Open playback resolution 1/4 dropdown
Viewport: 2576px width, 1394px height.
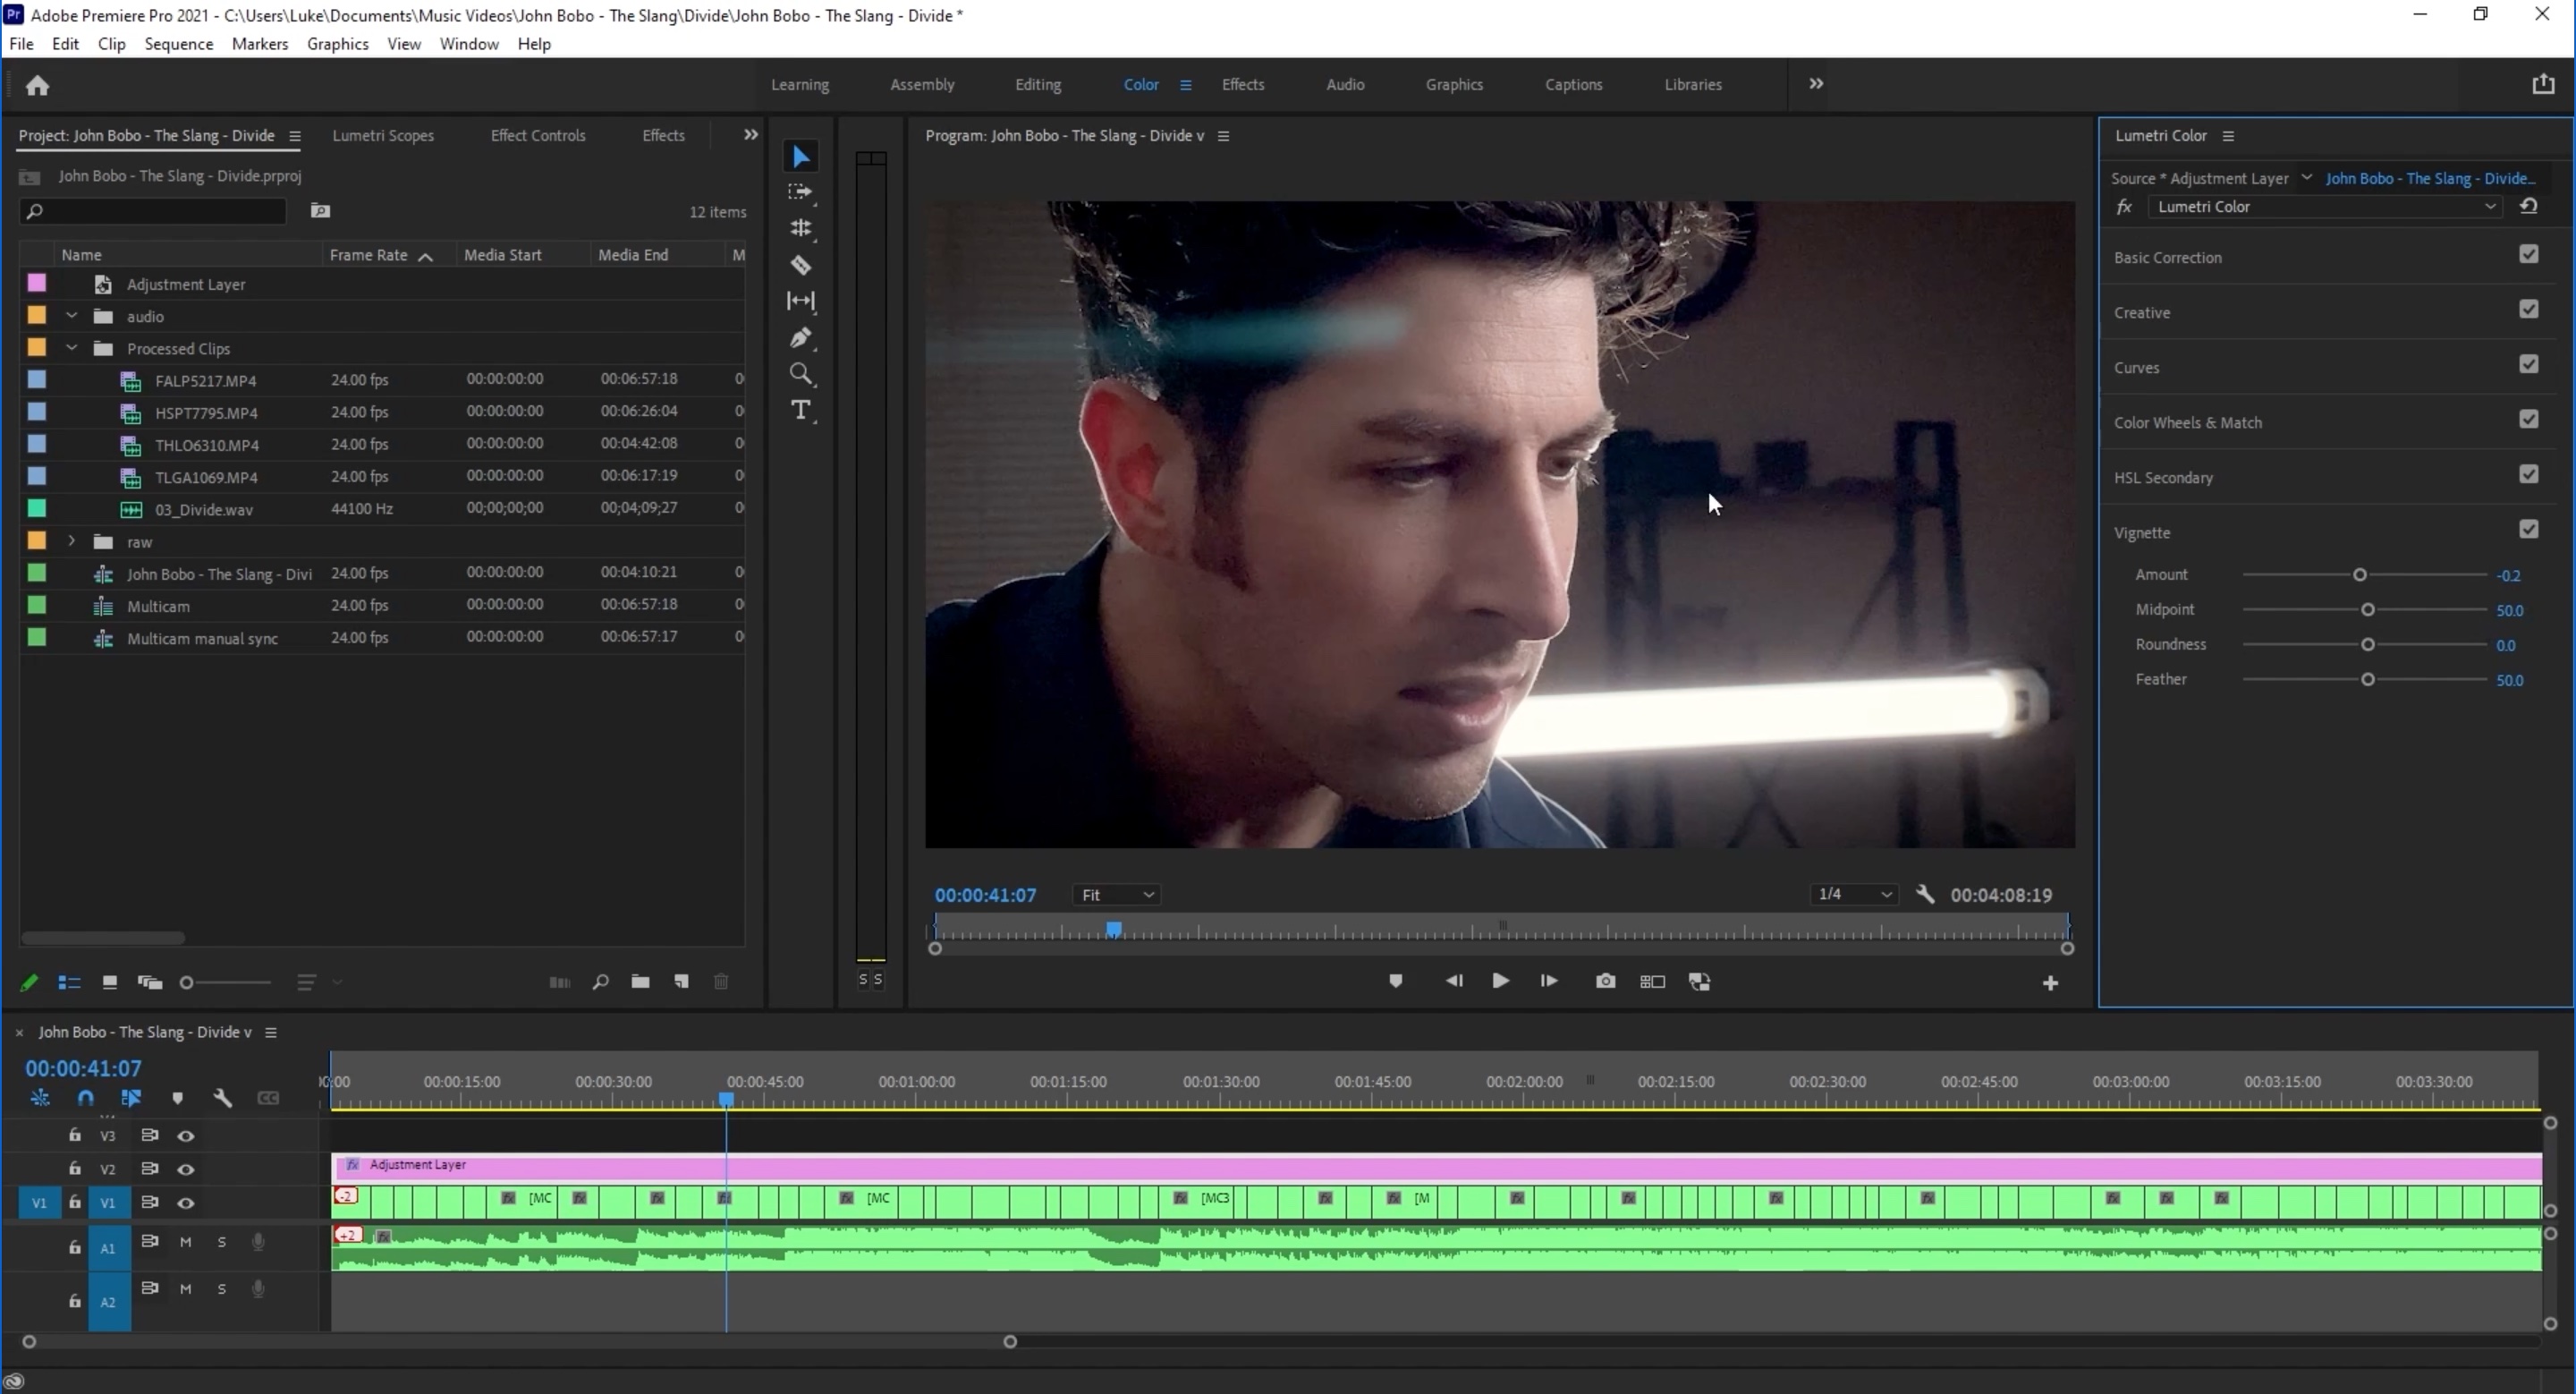point(1855,894)
